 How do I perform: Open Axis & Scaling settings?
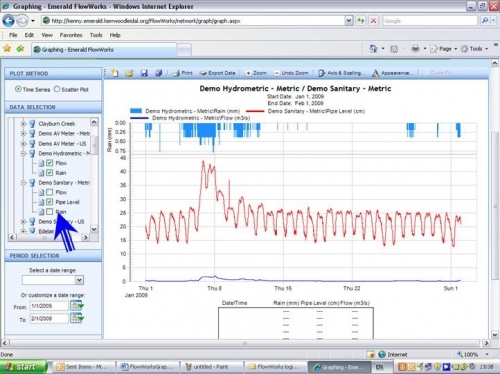click(340, 73)
